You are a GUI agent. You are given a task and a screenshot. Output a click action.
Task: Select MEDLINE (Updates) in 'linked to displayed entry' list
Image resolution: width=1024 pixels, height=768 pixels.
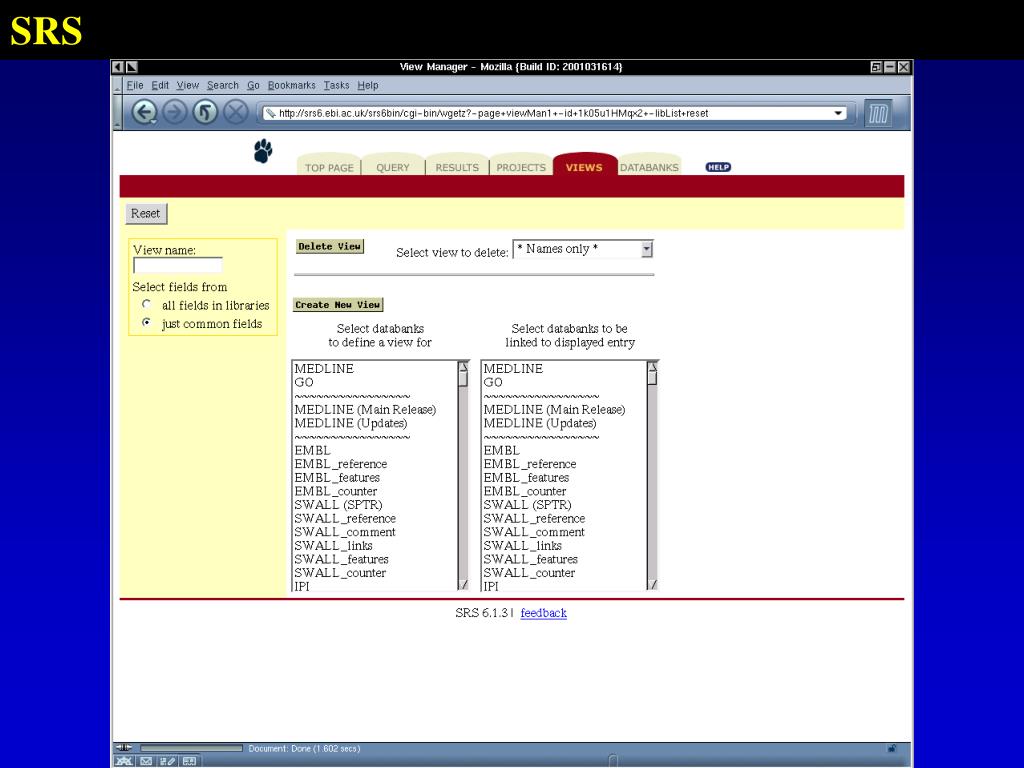tap(564, 423)
